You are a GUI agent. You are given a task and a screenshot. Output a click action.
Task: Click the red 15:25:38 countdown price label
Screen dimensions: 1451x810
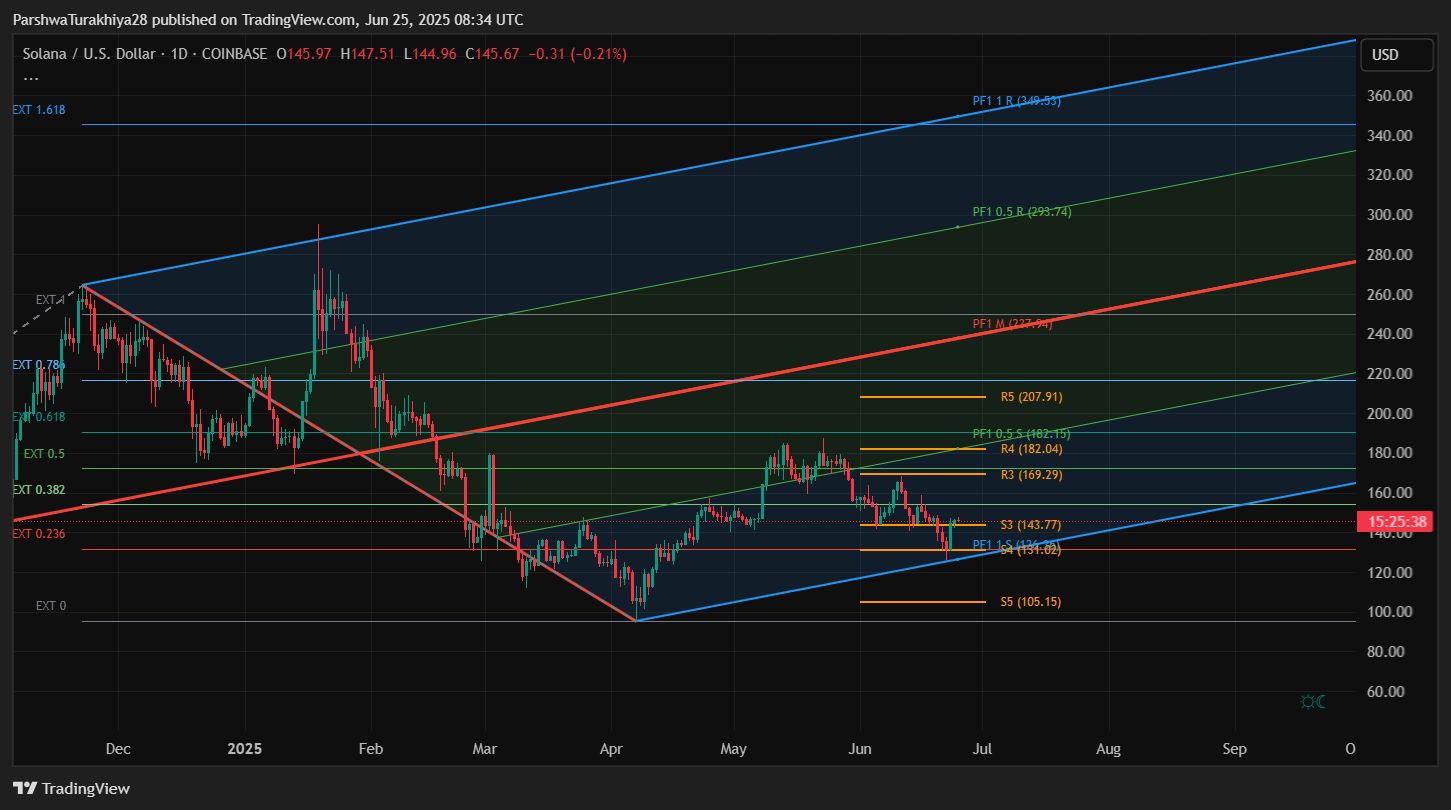pyautogui.click(x=1396, y=522)
